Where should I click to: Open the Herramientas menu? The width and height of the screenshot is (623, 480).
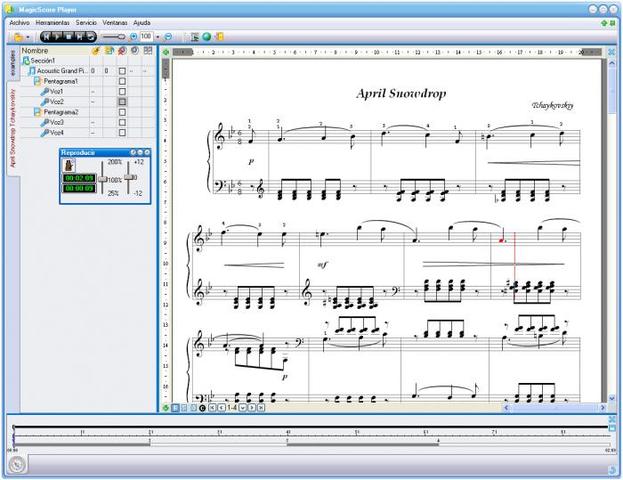point(52,23)
